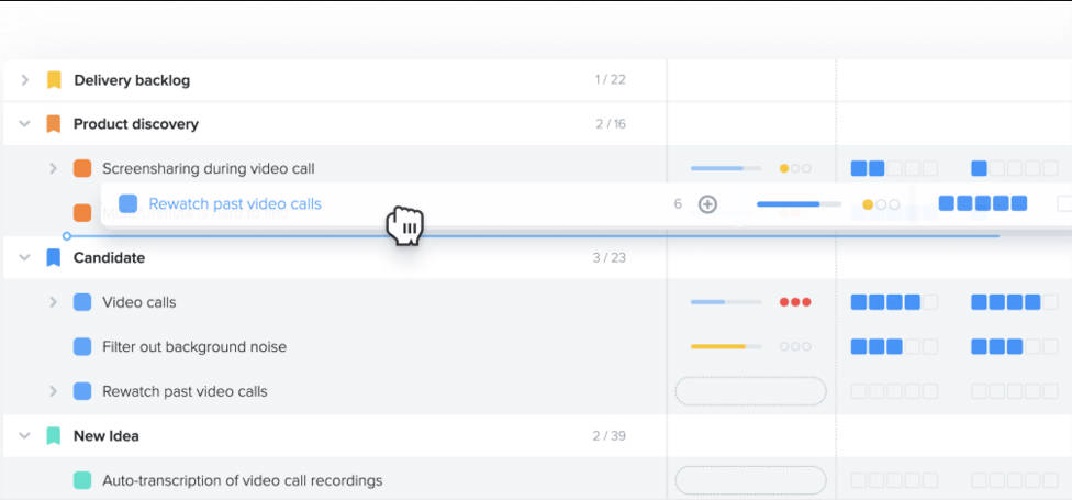Click the plus icon on dragged row
1072x500 pixels.
(x=708, y=204)
